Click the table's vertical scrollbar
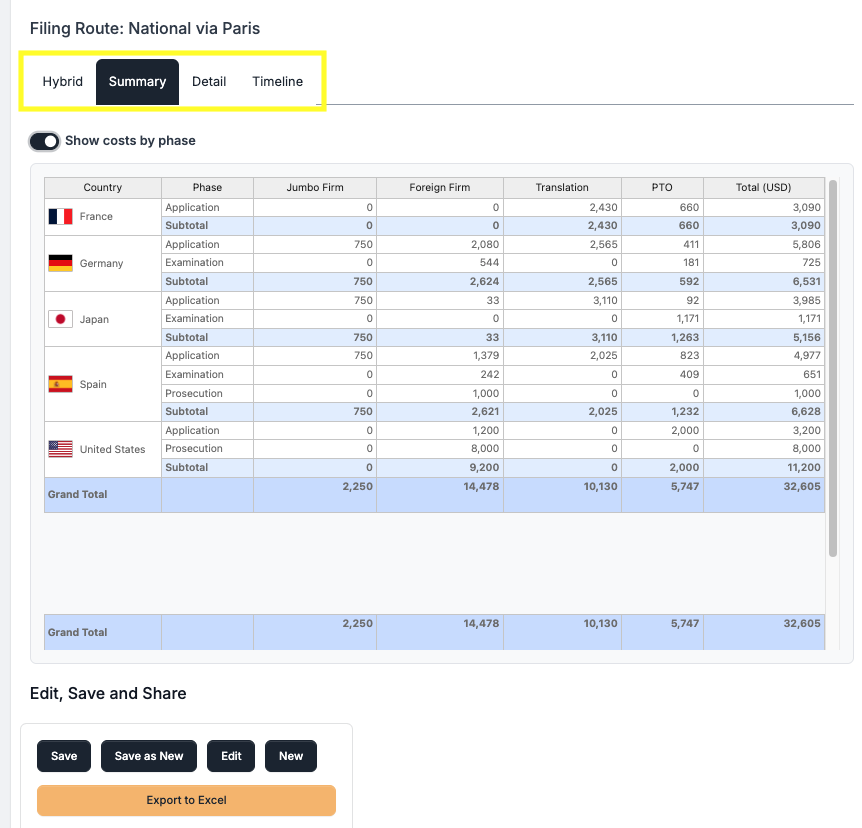Image resolution: width=862 pixels, height=828 pixels. (x=832, y=367)
